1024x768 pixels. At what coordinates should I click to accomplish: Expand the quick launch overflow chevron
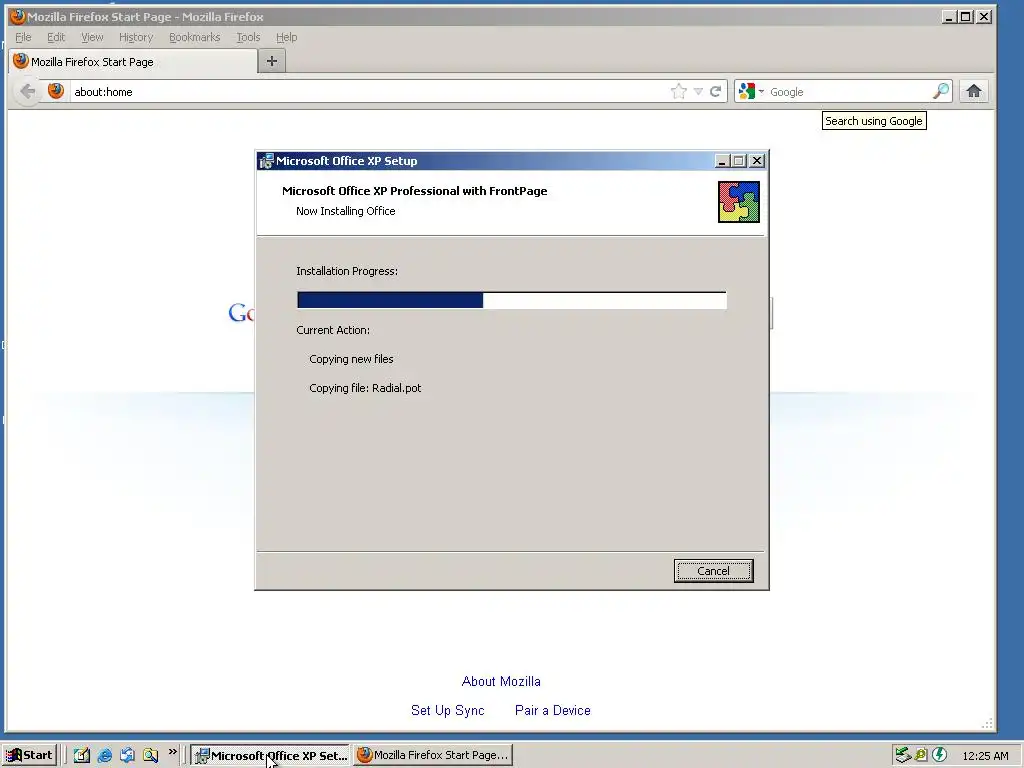click(x=172, y=752)
